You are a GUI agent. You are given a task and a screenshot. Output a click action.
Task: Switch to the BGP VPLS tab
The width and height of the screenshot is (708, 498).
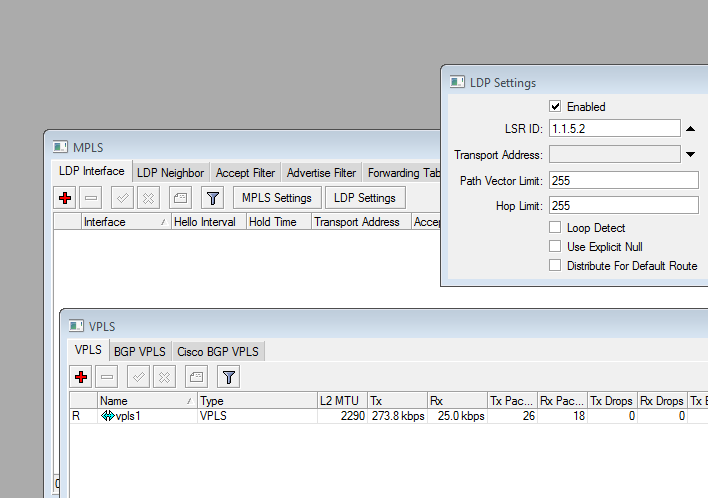click(140, 351)
